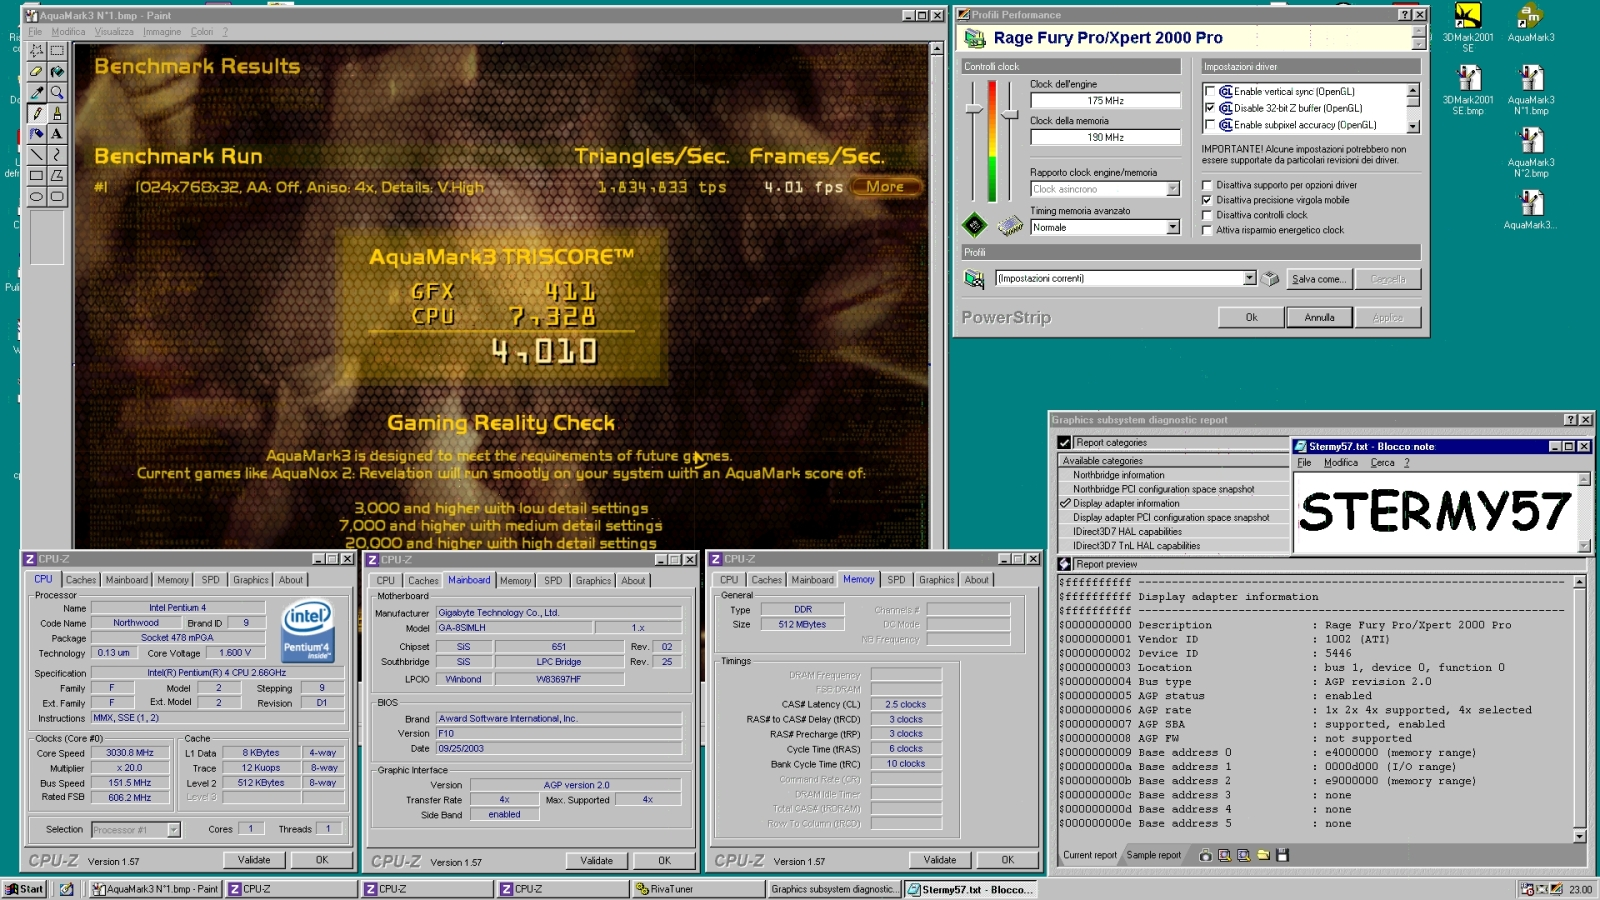Choose the Eraser tool in Paint
1600x900 pixels.
point(37,71)
